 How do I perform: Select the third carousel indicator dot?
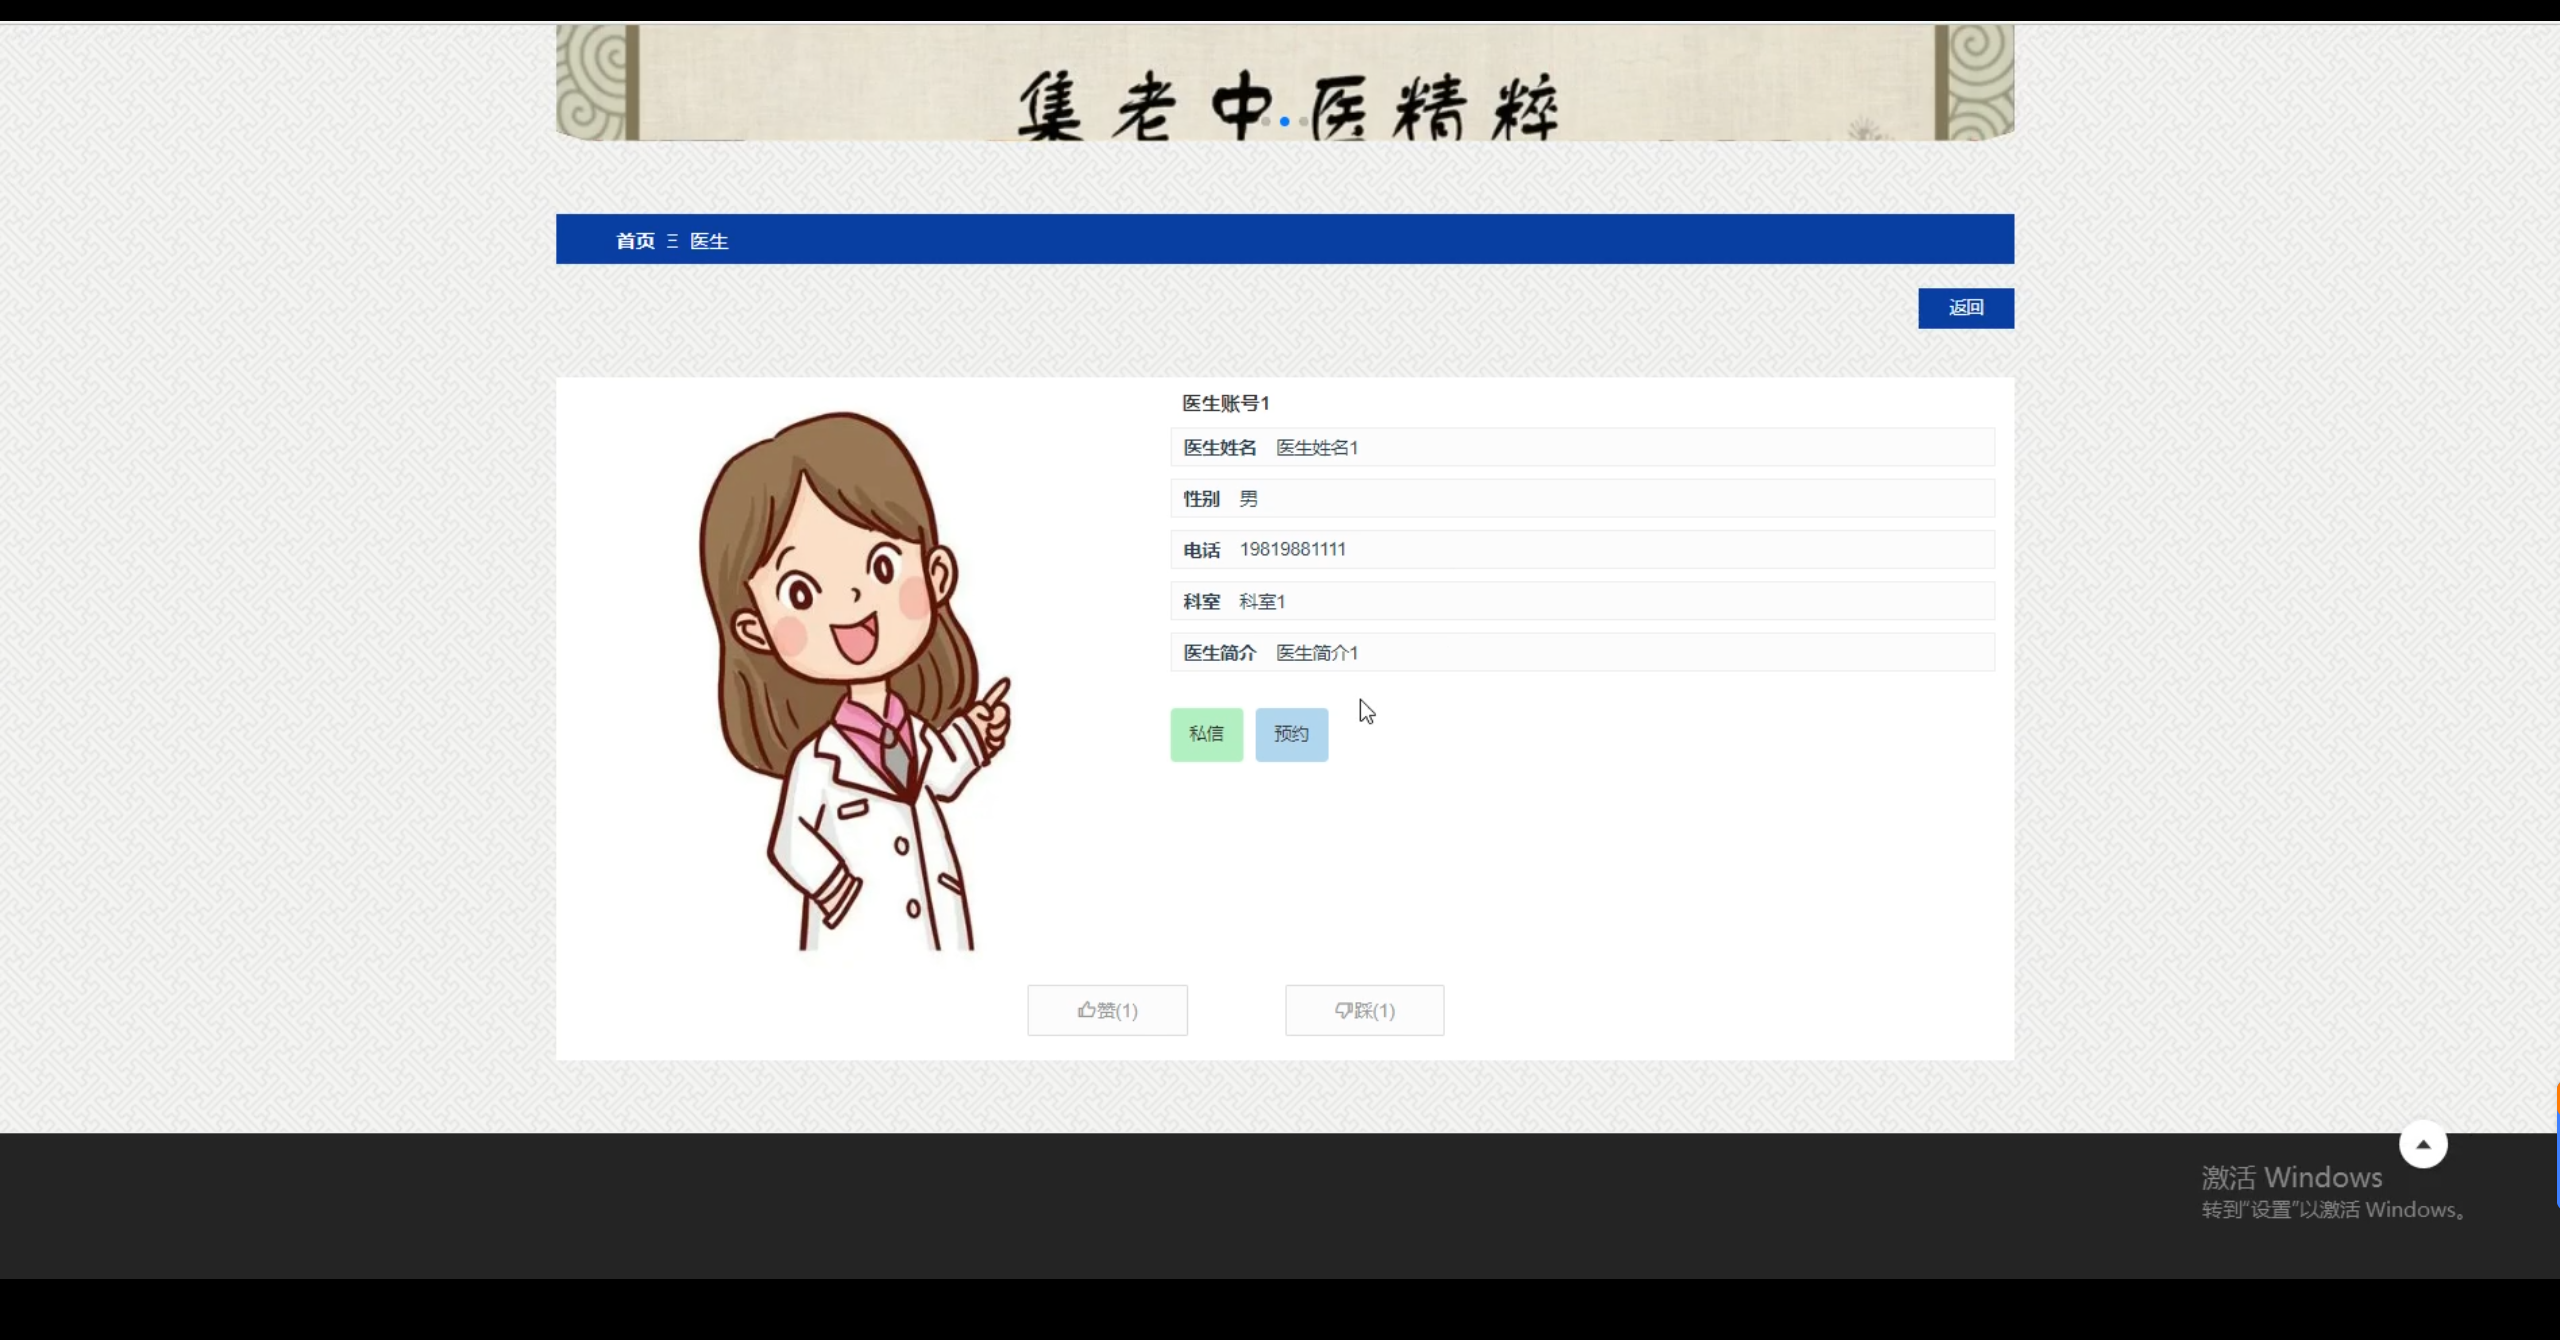tap(1303, 122)
